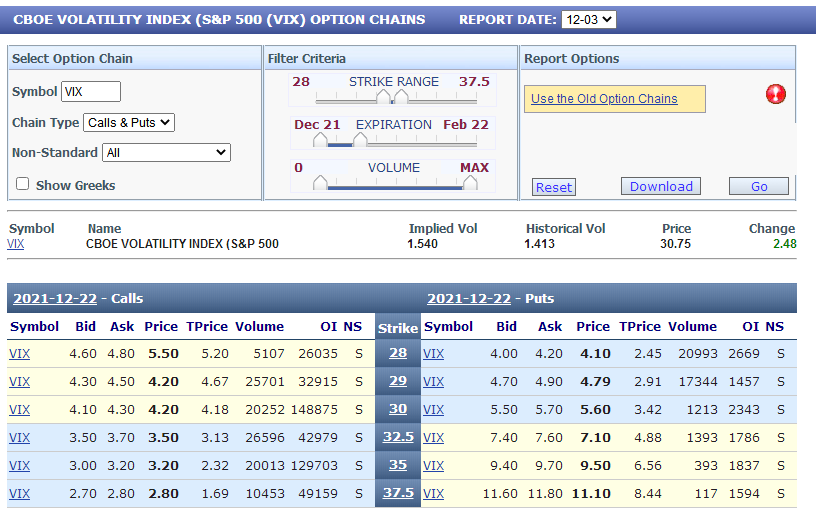
Task: Open the VIX symbol link in summary row
Action: 16,244
